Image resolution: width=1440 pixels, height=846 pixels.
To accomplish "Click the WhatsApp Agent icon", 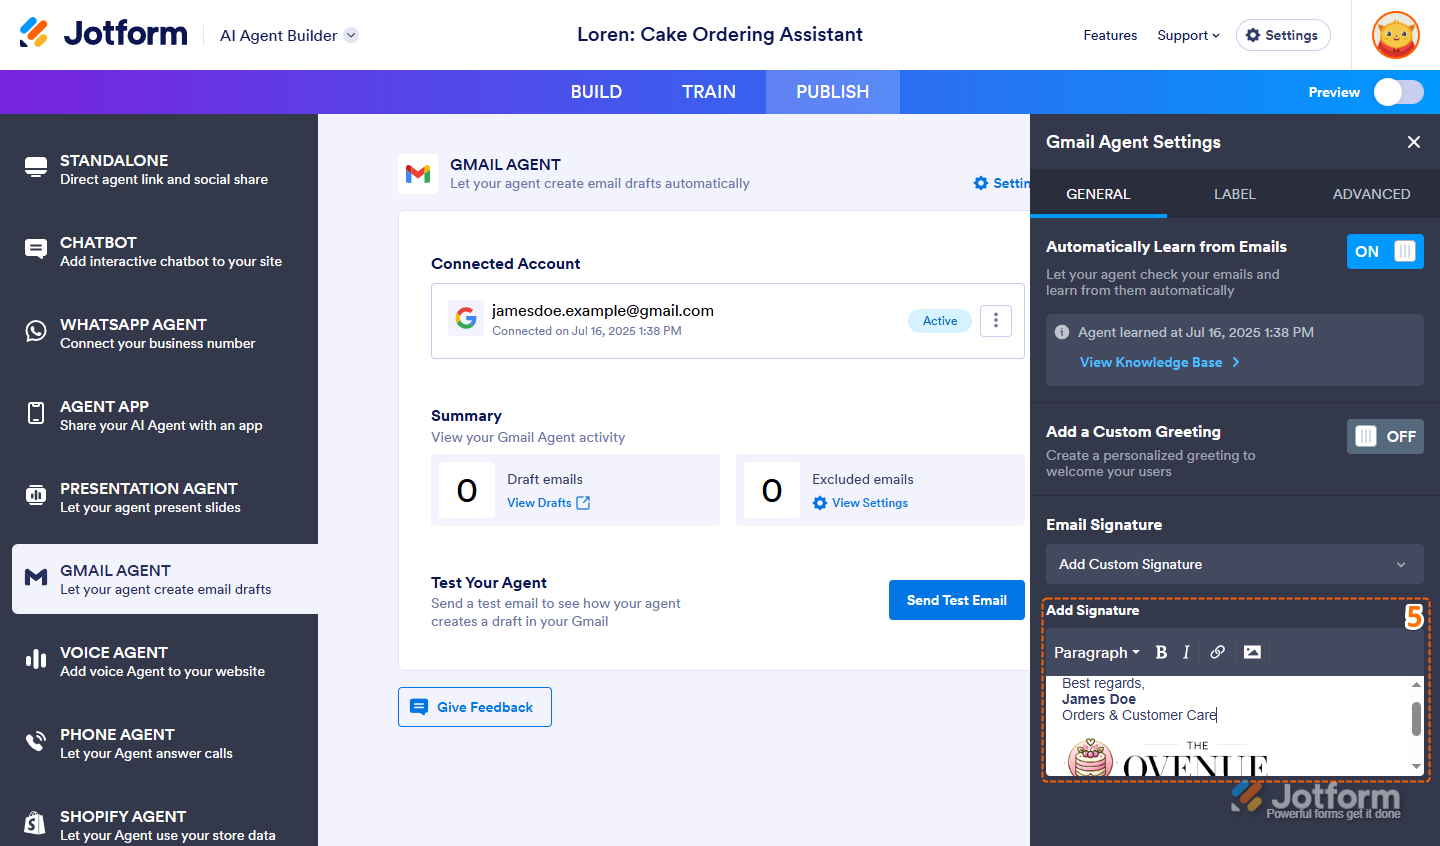I will pyautogui.click(x=36, y=332).
